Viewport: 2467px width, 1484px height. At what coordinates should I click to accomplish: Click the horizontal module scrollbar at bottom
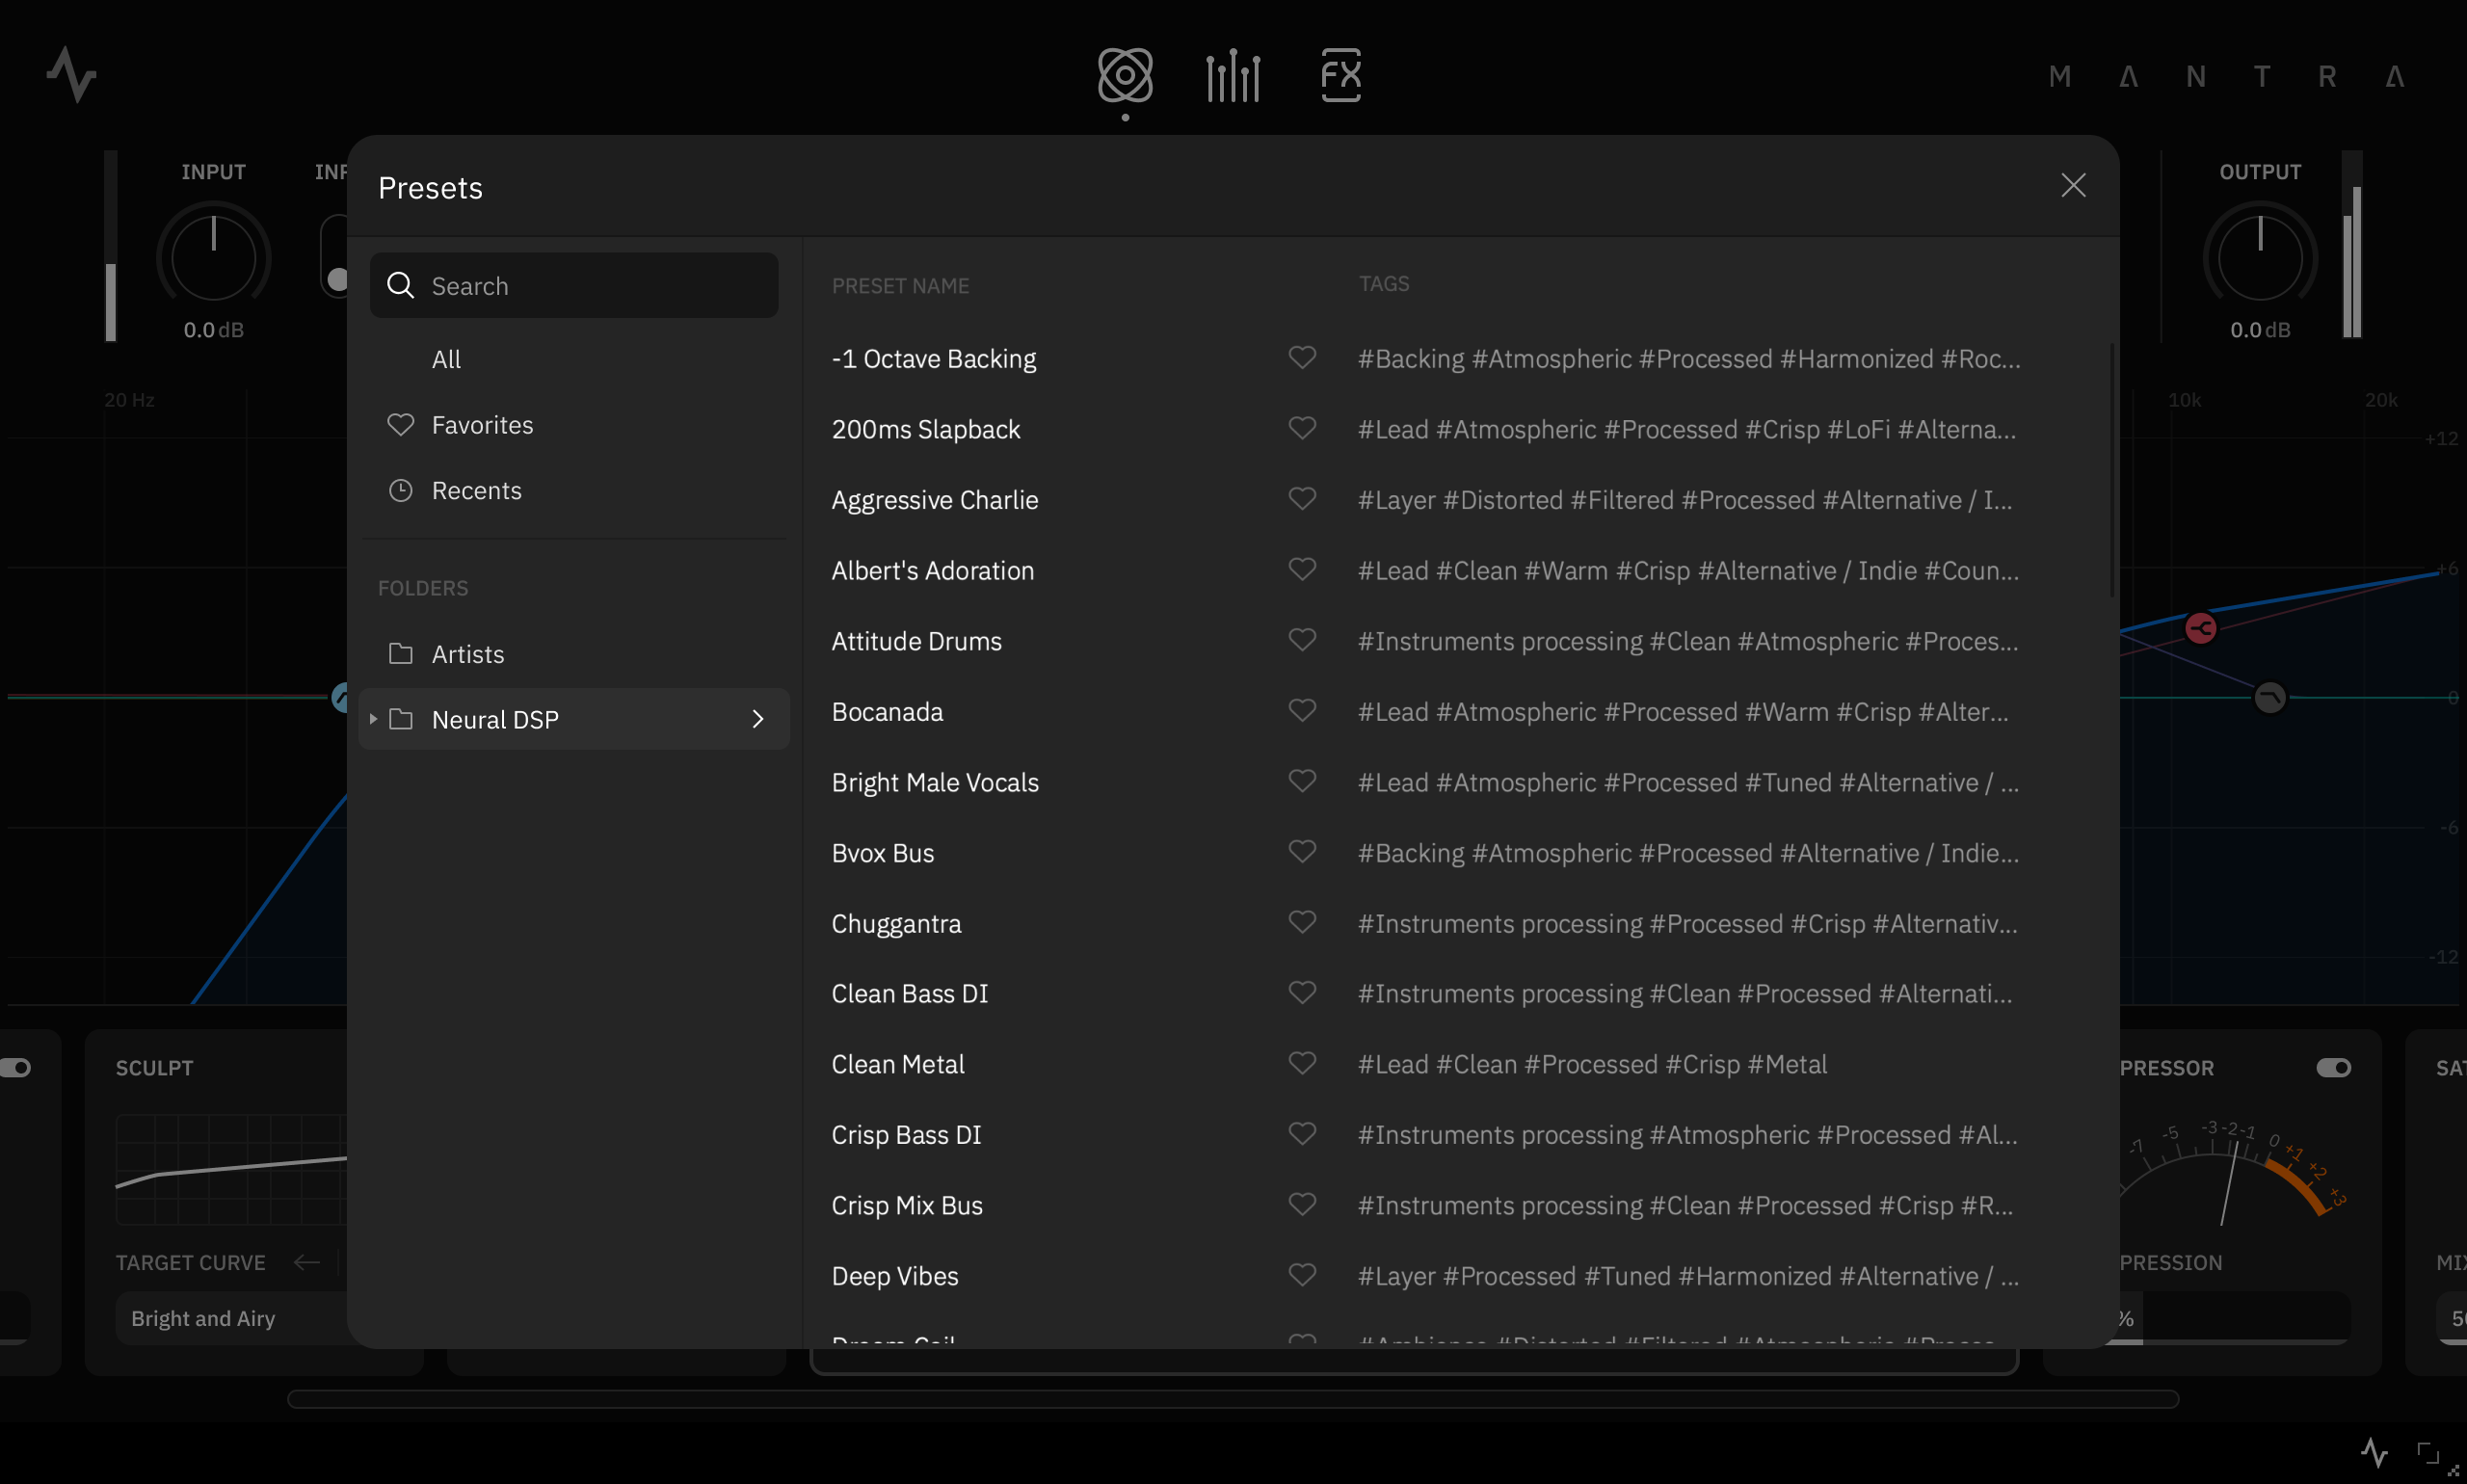tap(1232, 1399)
